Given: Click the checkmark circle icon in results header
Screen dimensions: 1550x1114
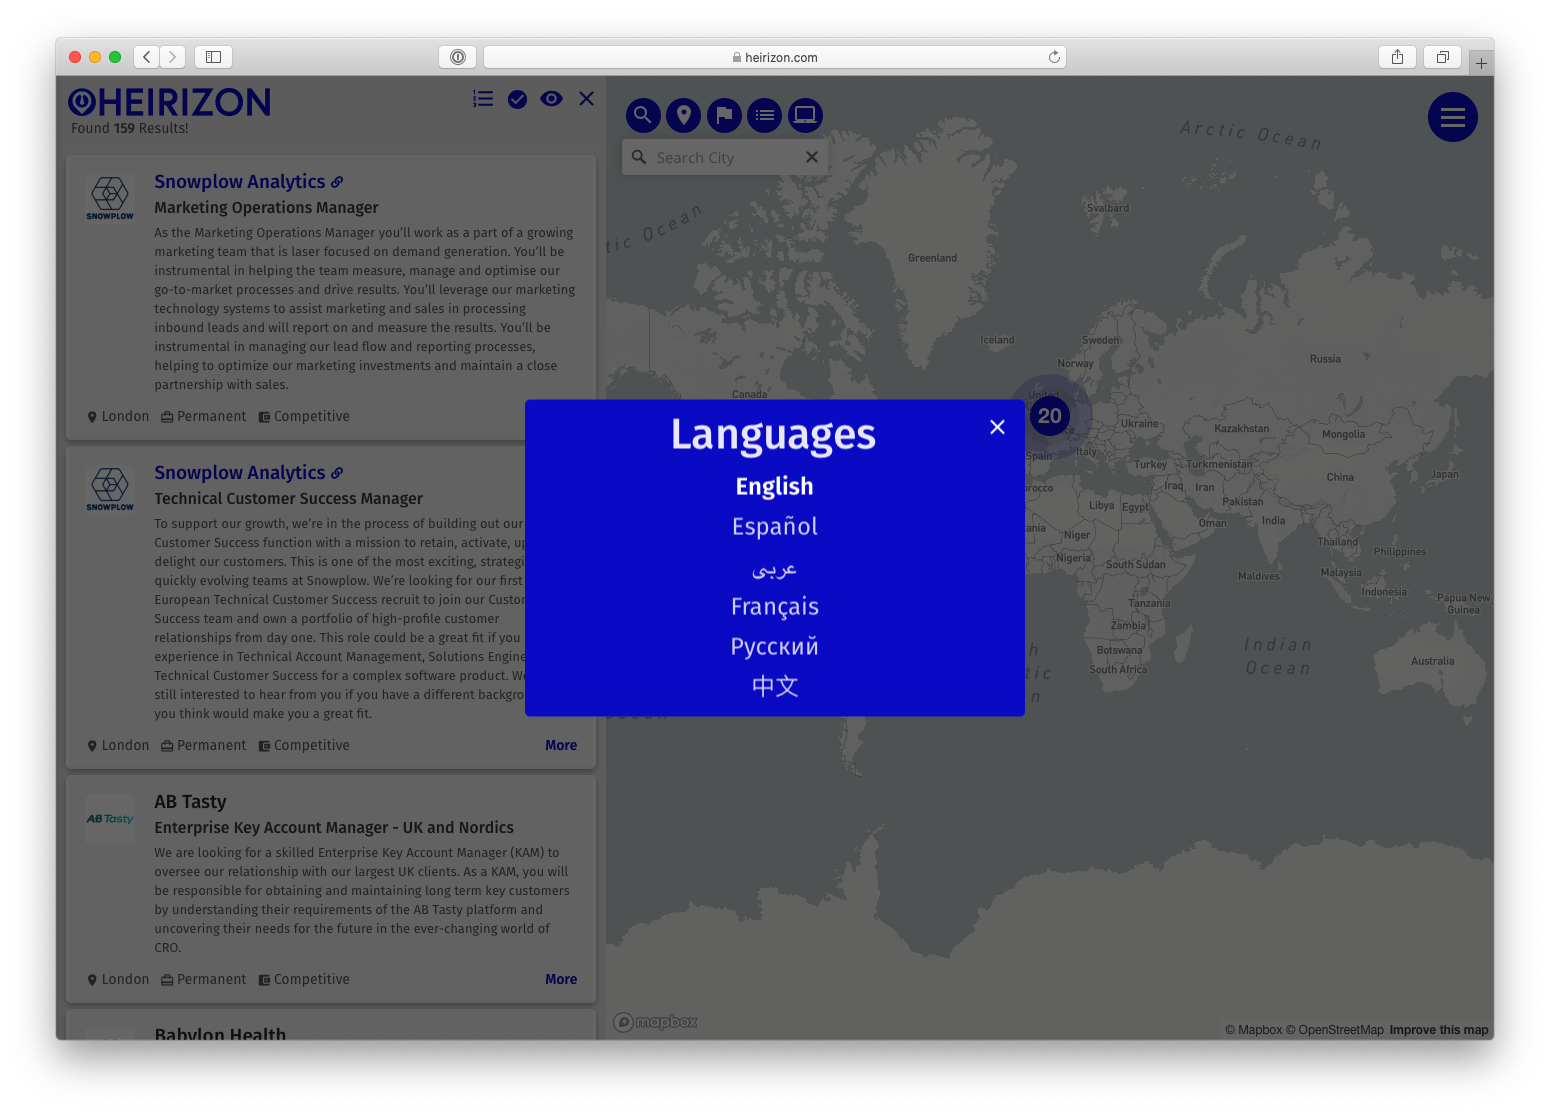Looking at the screenshot, I should 517,99.
